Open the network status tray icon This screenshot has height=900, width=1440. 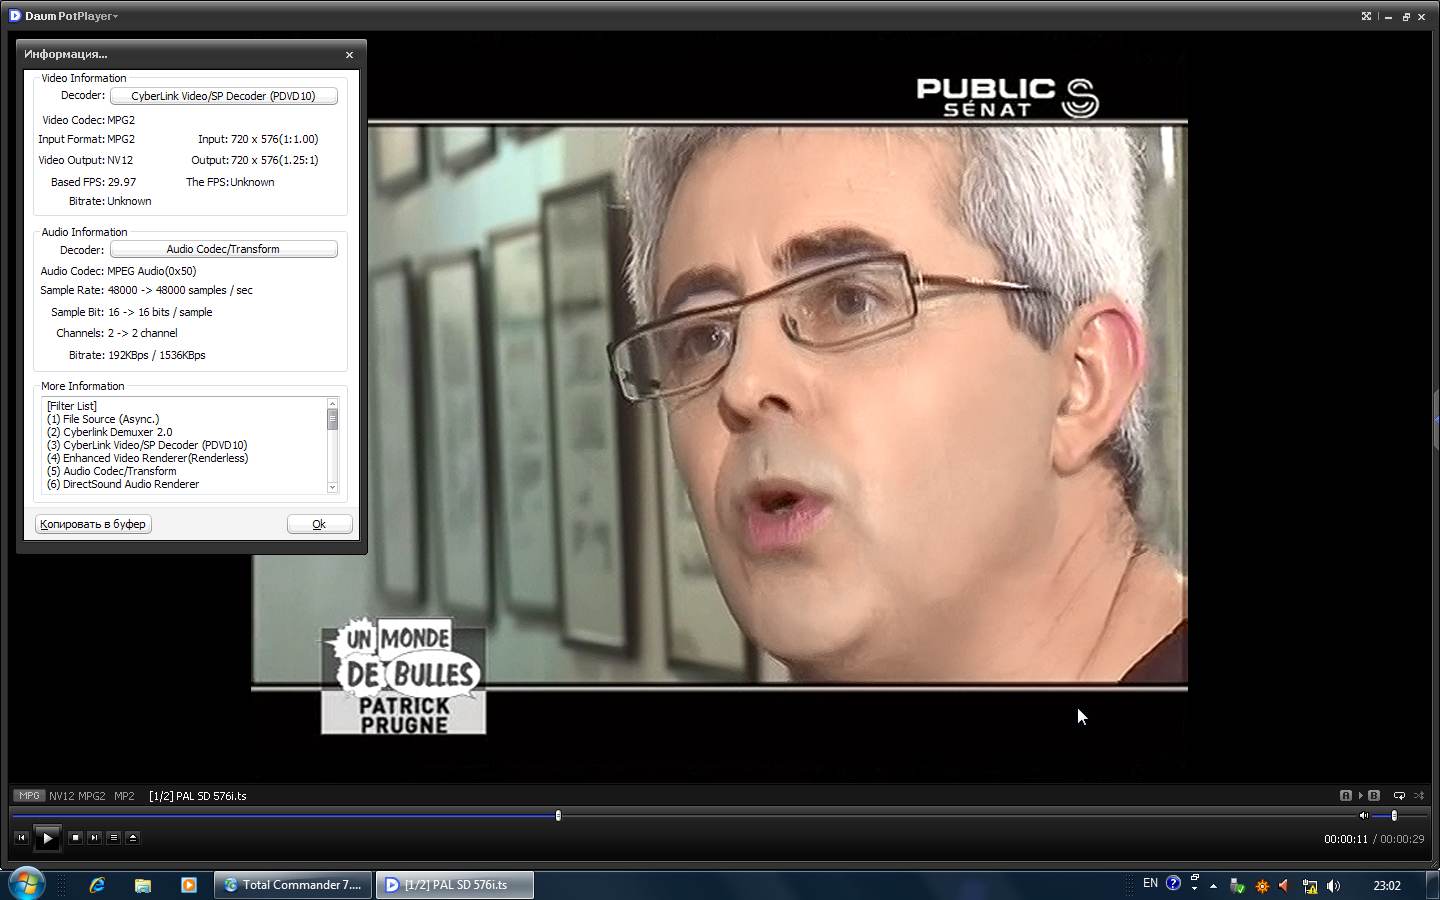tap(1309, 886)
